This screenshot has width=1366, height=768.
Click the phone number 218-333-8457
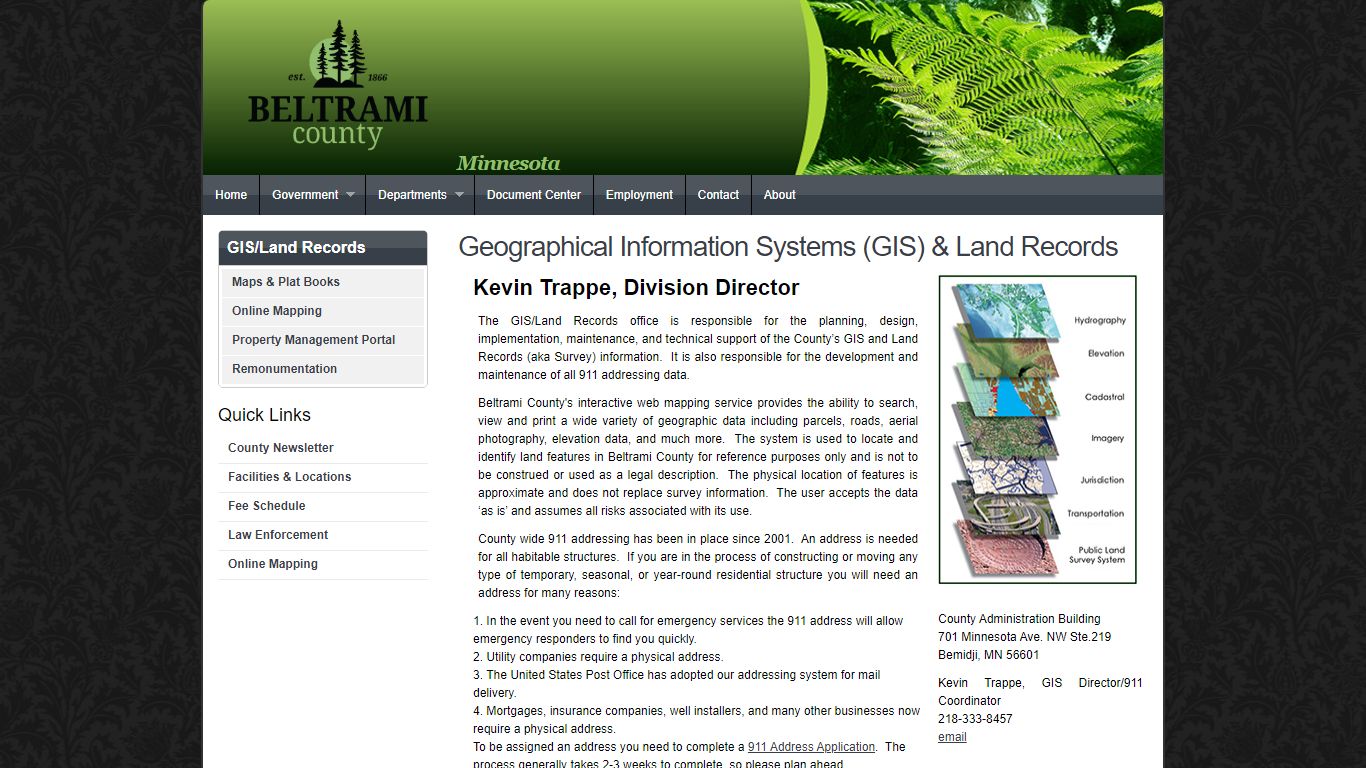click(975, 719)
